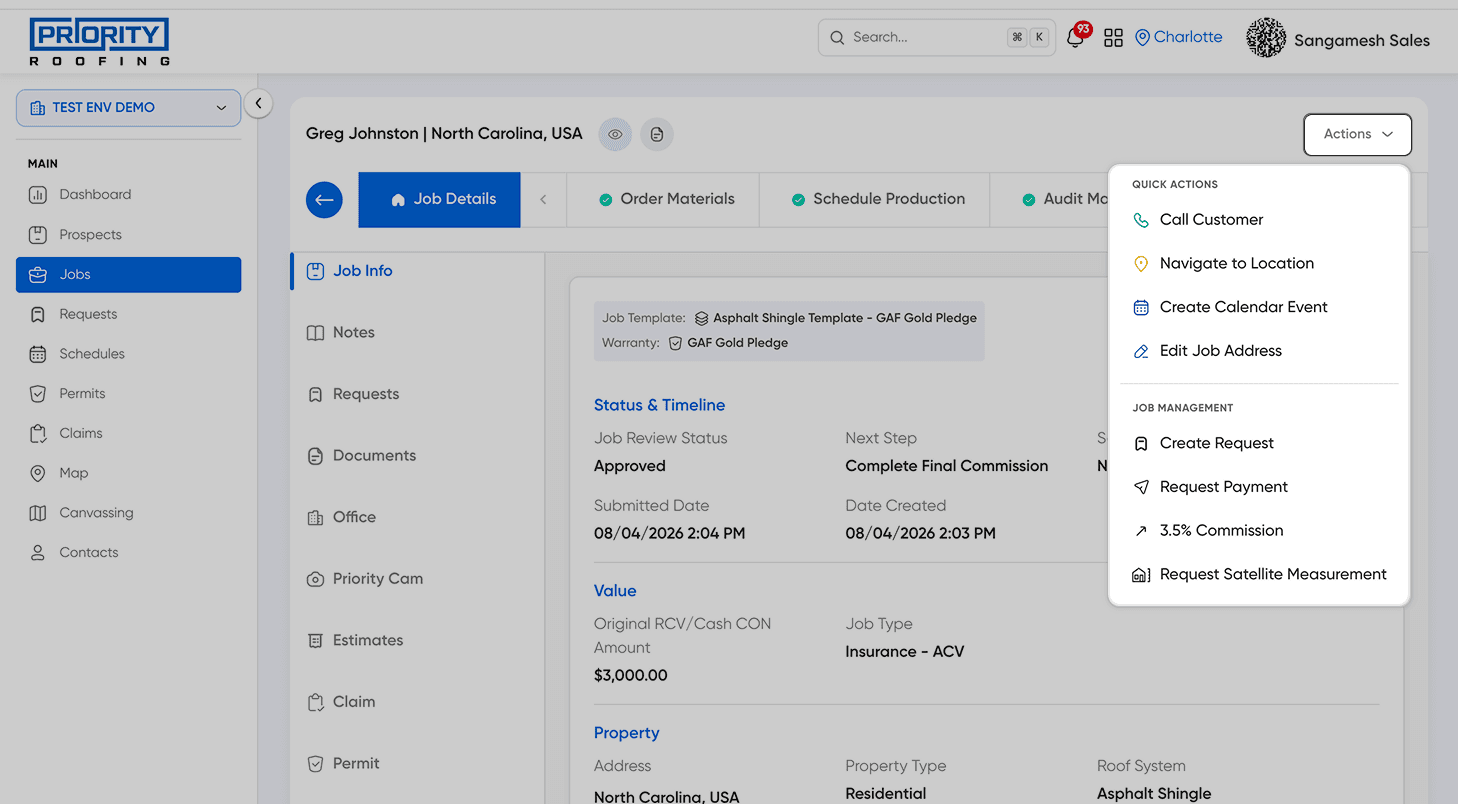Focus the Search input field

936,38
